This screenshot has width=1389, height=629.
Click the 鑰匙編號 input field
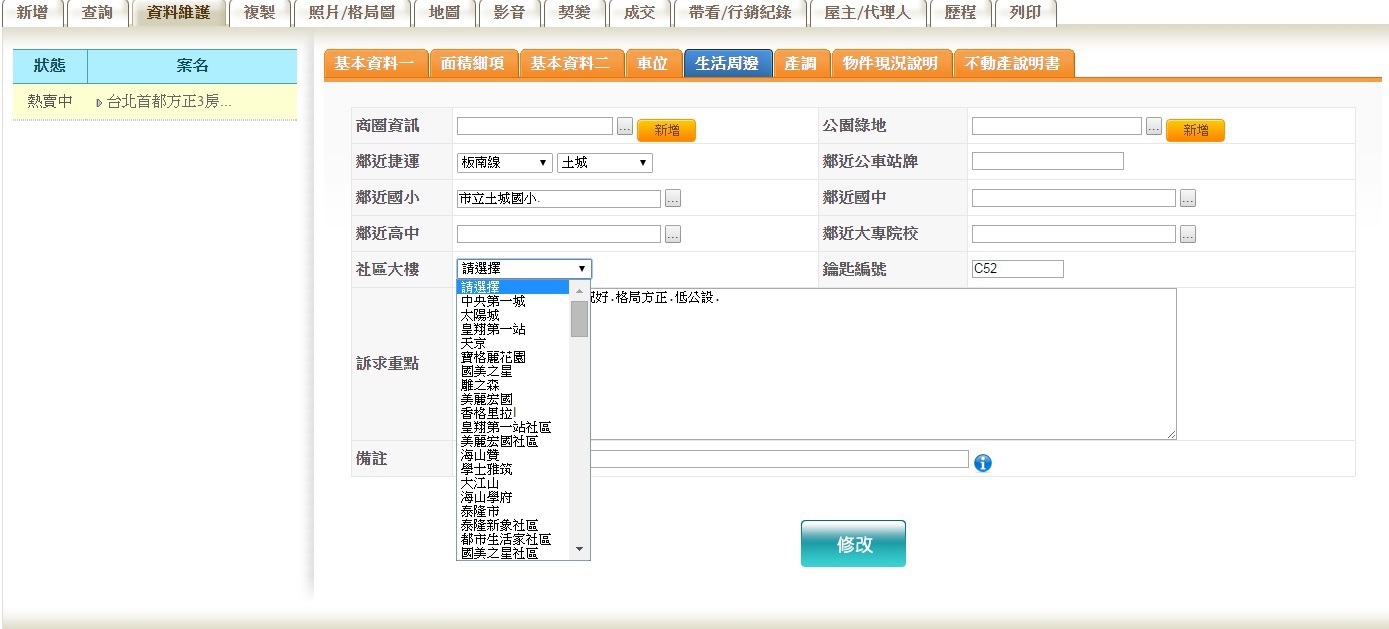coord(1017,269)
